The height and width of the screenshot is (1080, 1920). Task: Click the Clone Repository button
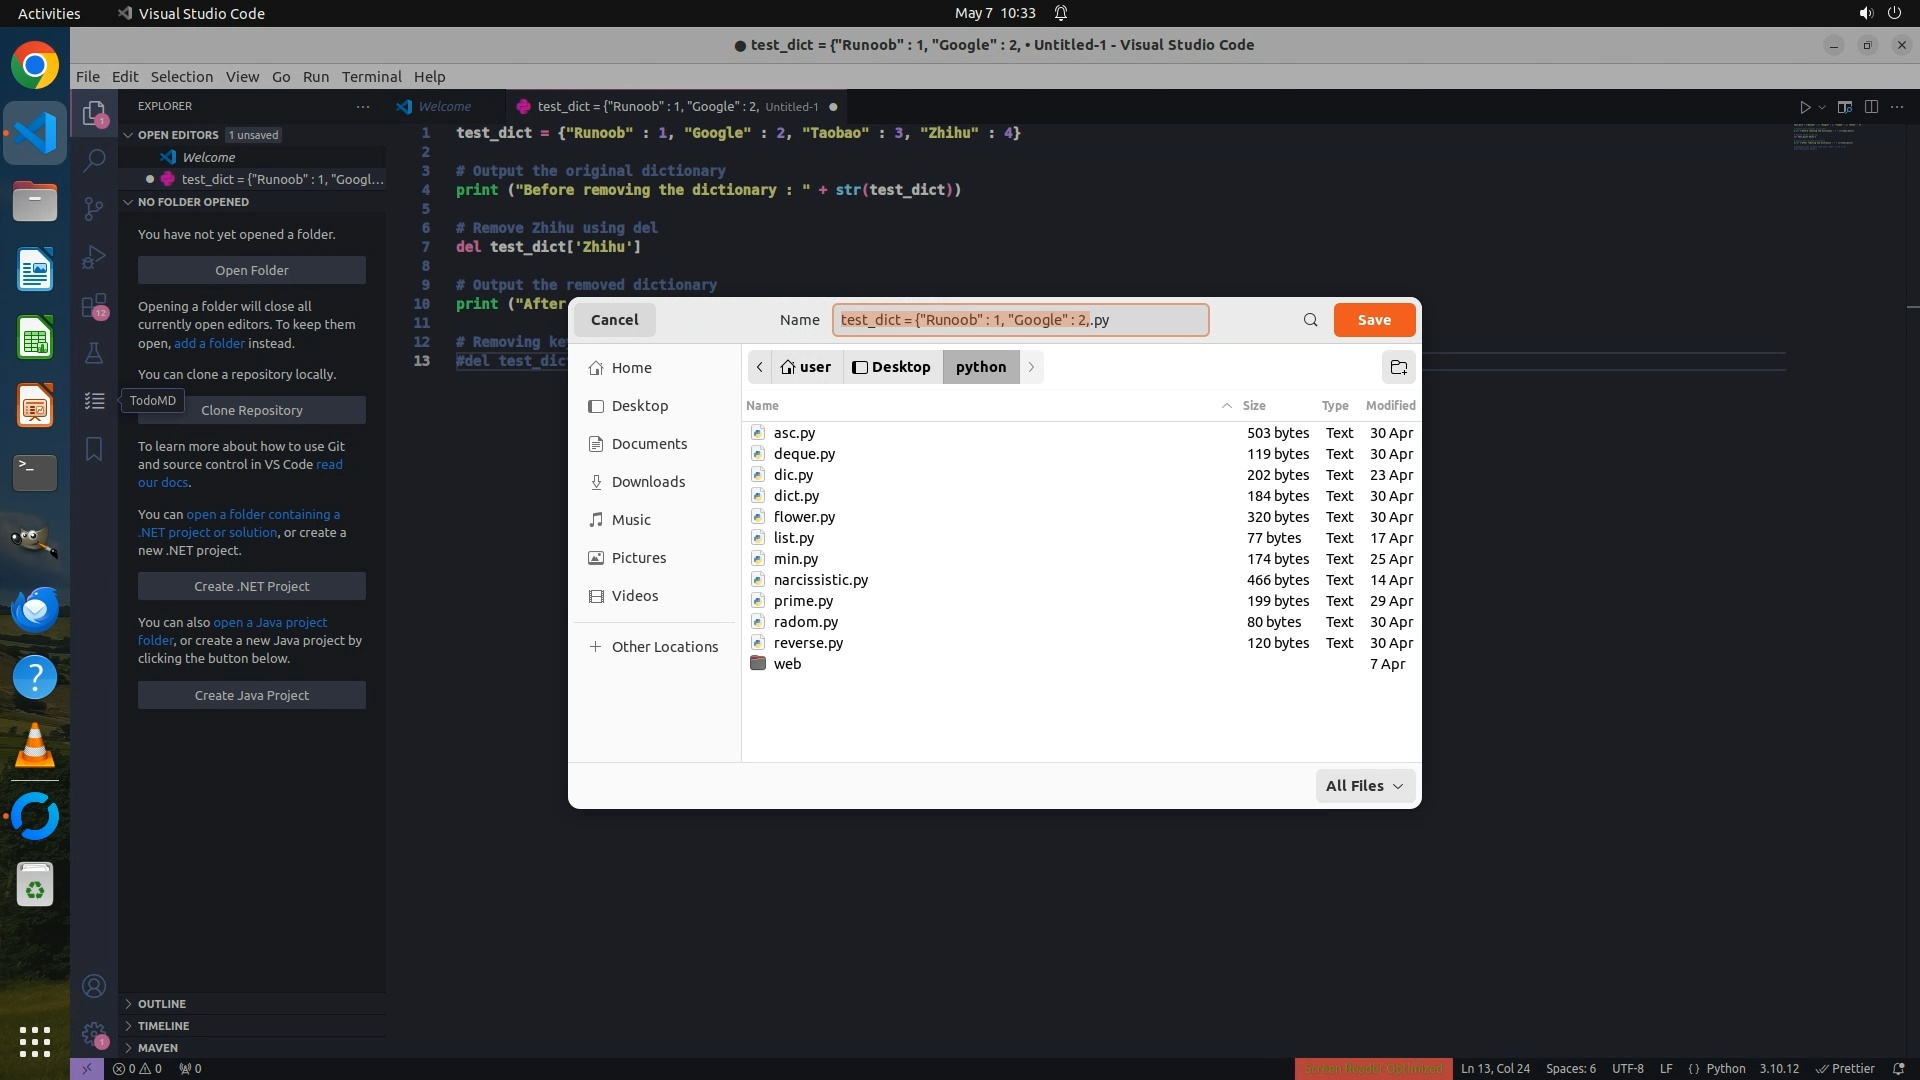[251, 410]
